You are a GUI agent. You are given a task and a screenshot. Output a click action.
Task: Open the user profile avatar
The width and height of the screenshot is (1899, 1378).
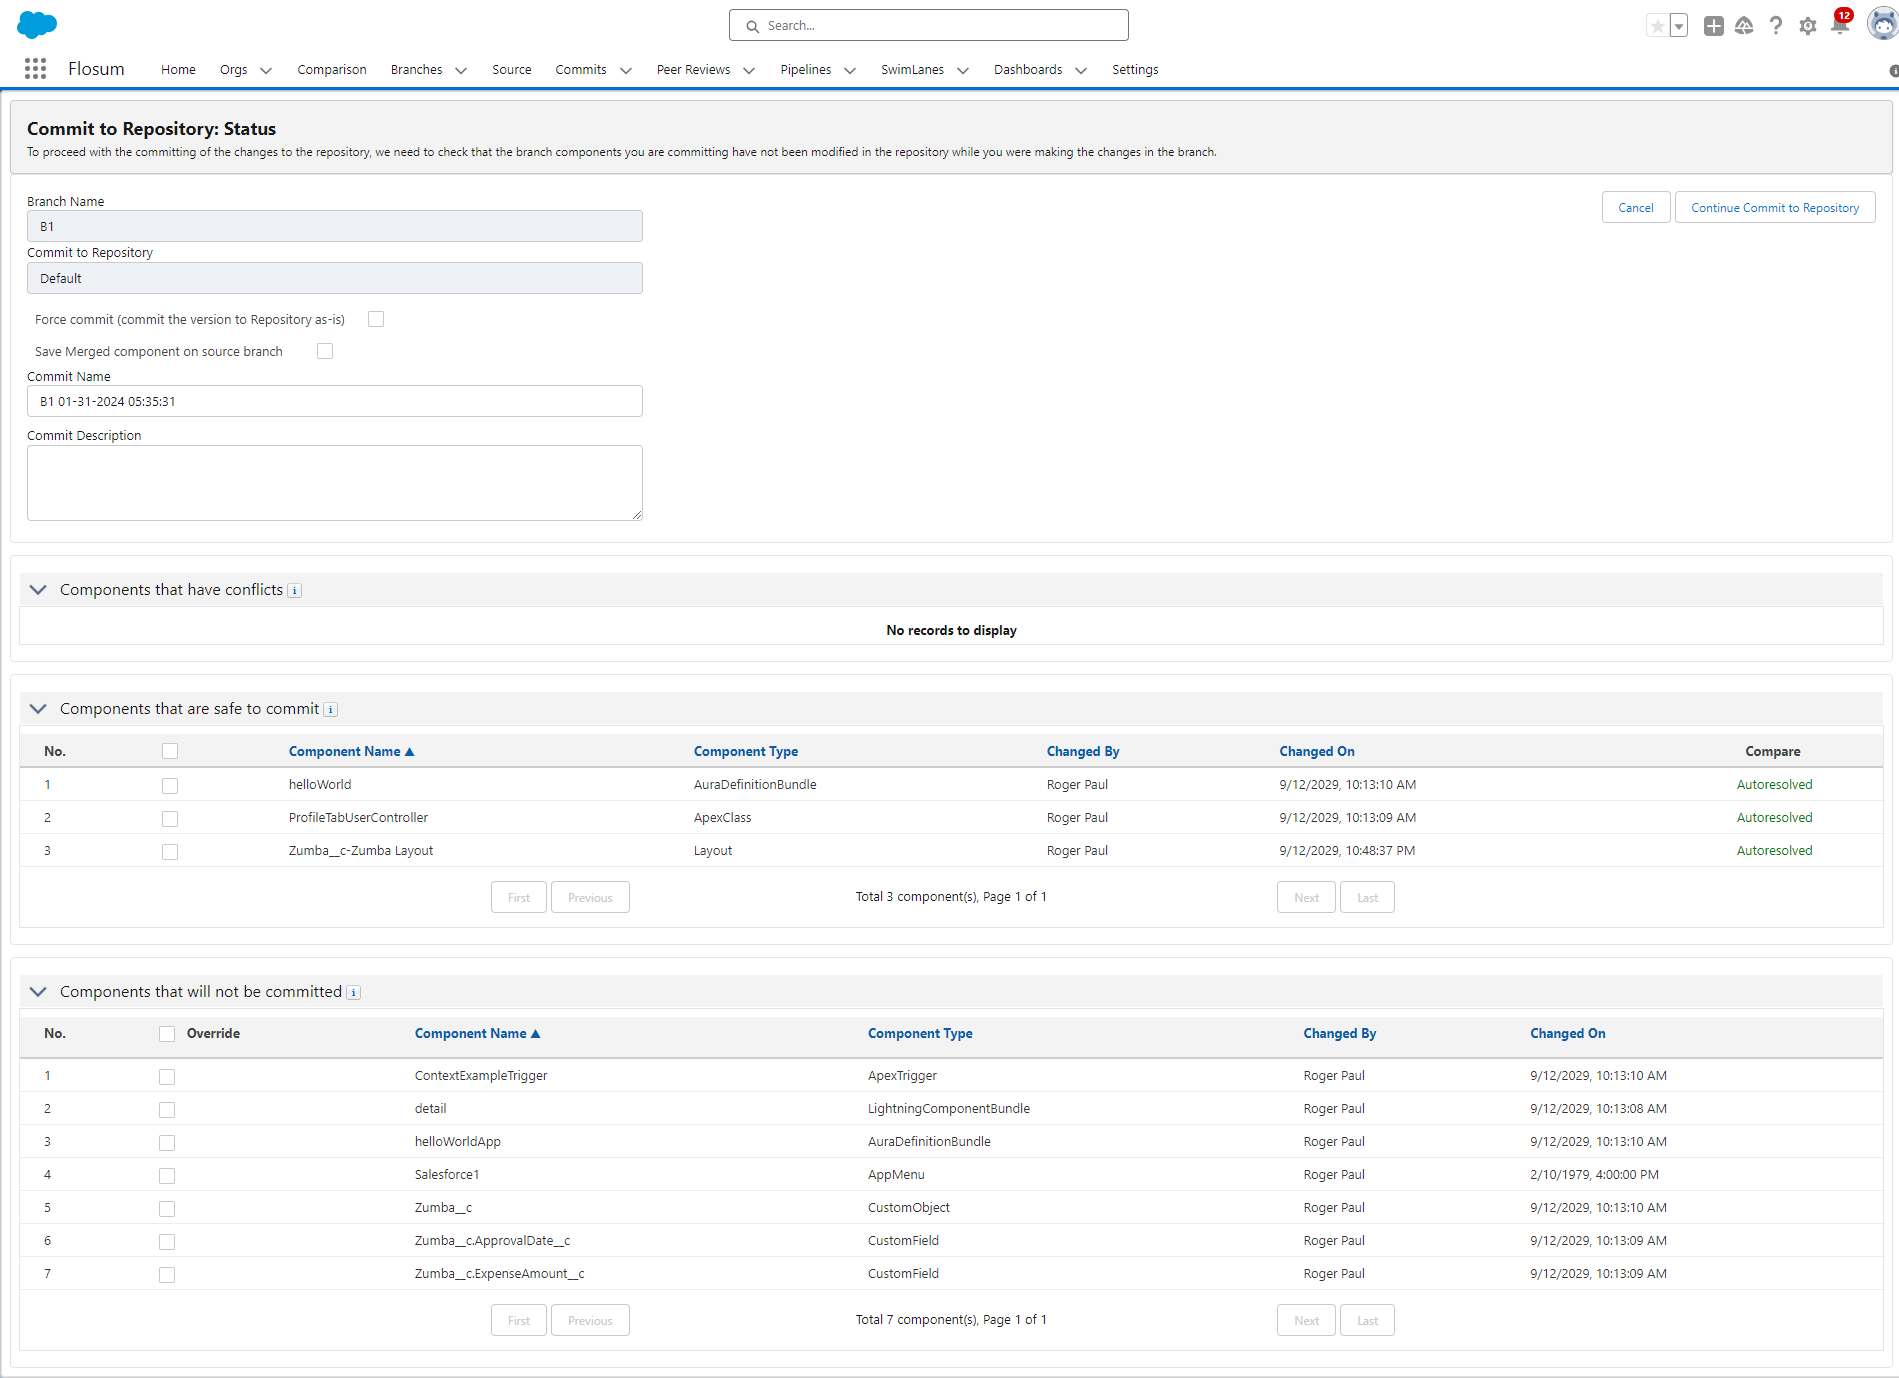tap(1882, 24)
